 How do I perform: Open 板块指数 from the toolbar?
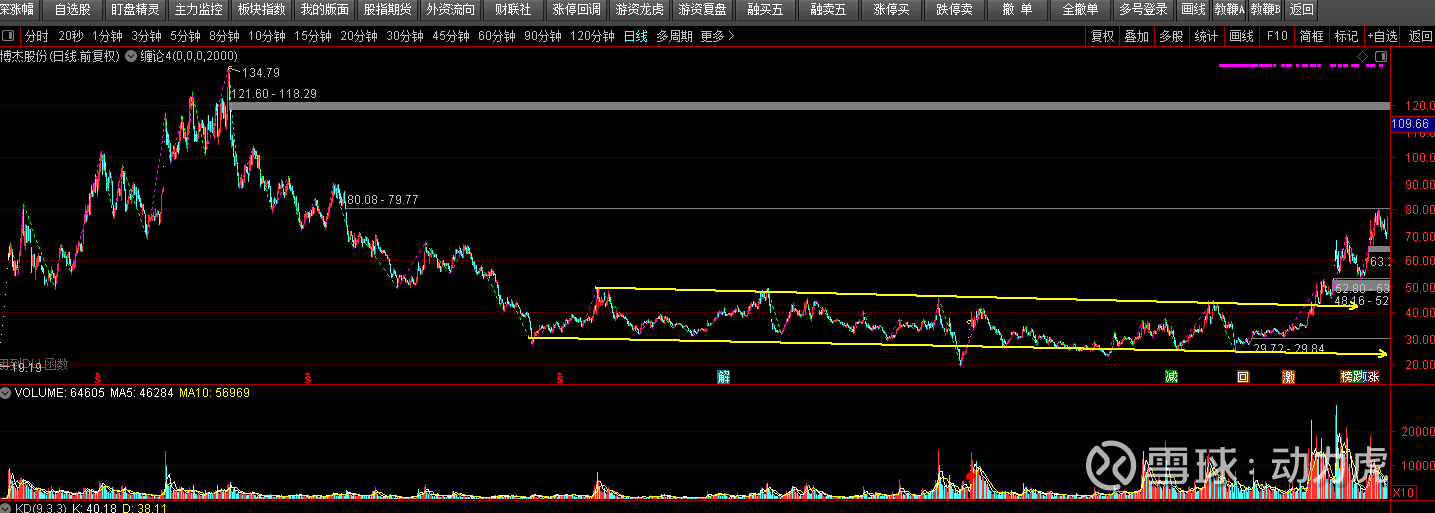click(x=262, y=10)
